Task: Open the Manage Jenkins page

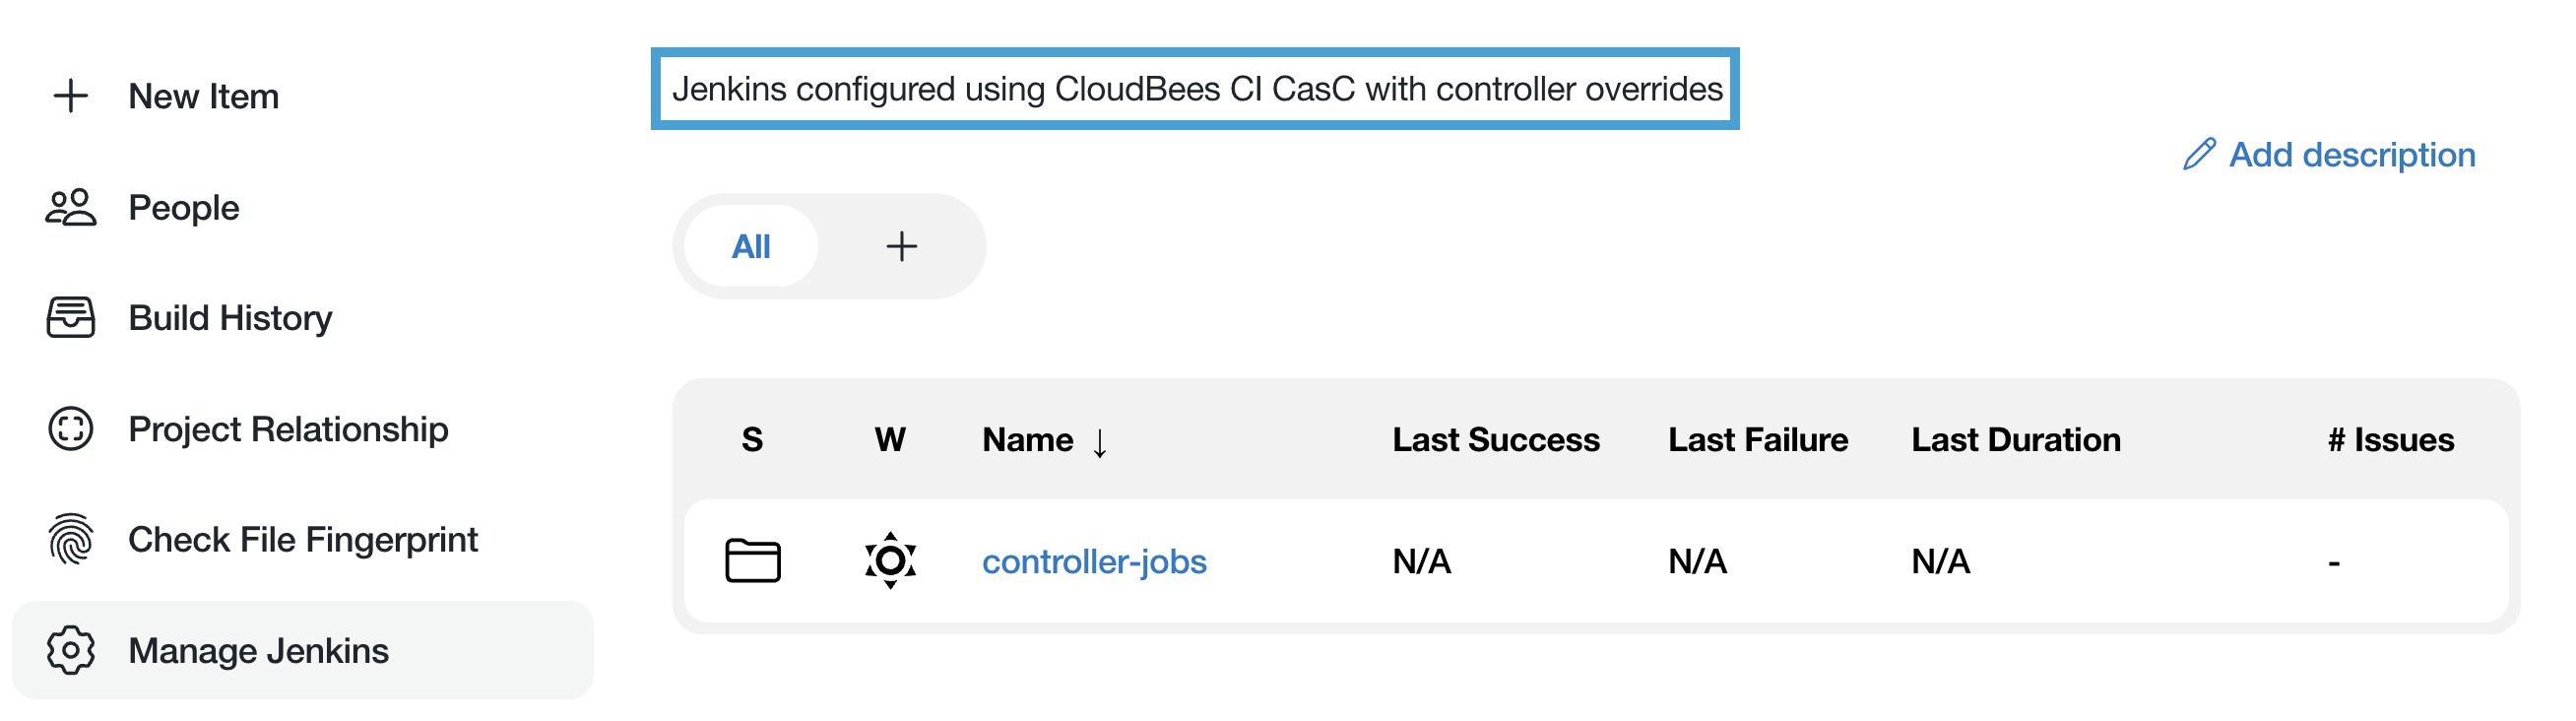Action: (x=258, y=651)
